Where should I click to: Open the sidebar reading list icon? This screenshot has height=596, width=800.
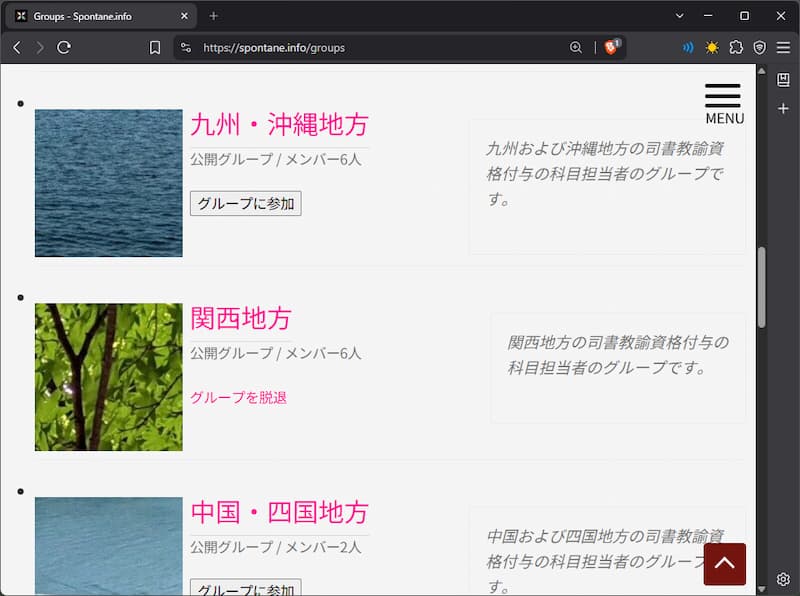783,80
